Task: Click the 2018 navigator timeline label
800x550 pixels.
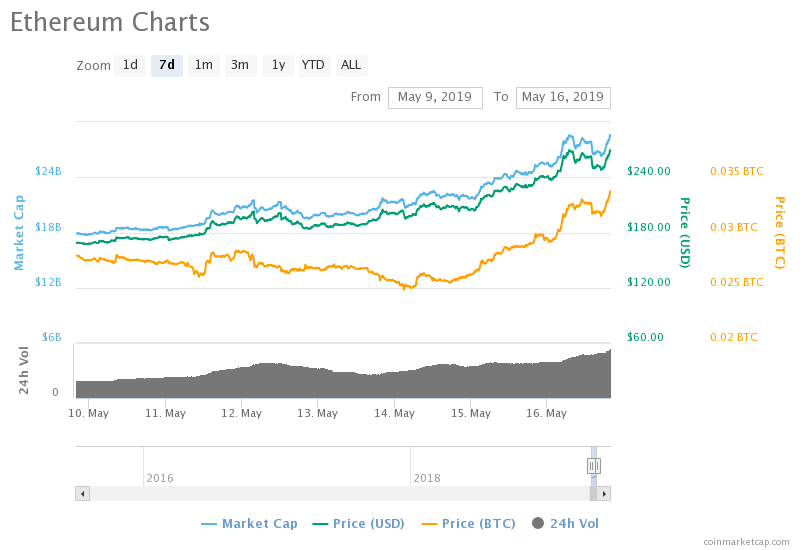Action: [427, 478]
